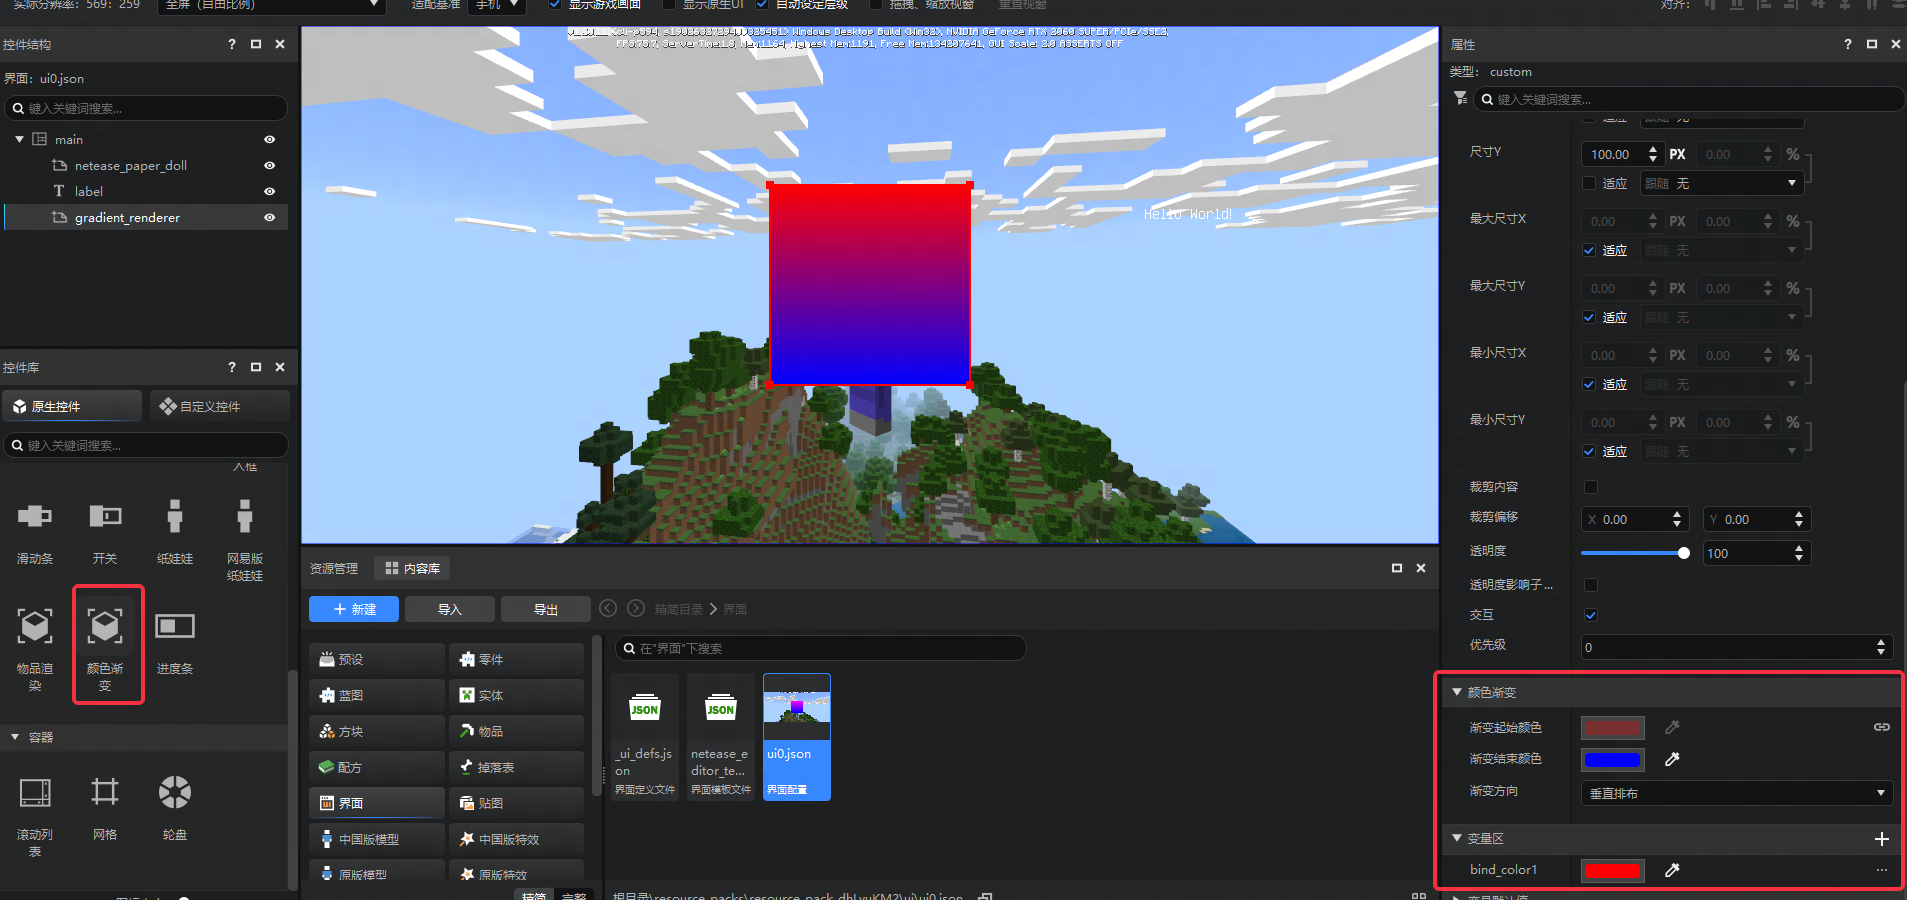
Task: Open help in the 属性 panel
Action: tap(1848, 44)
